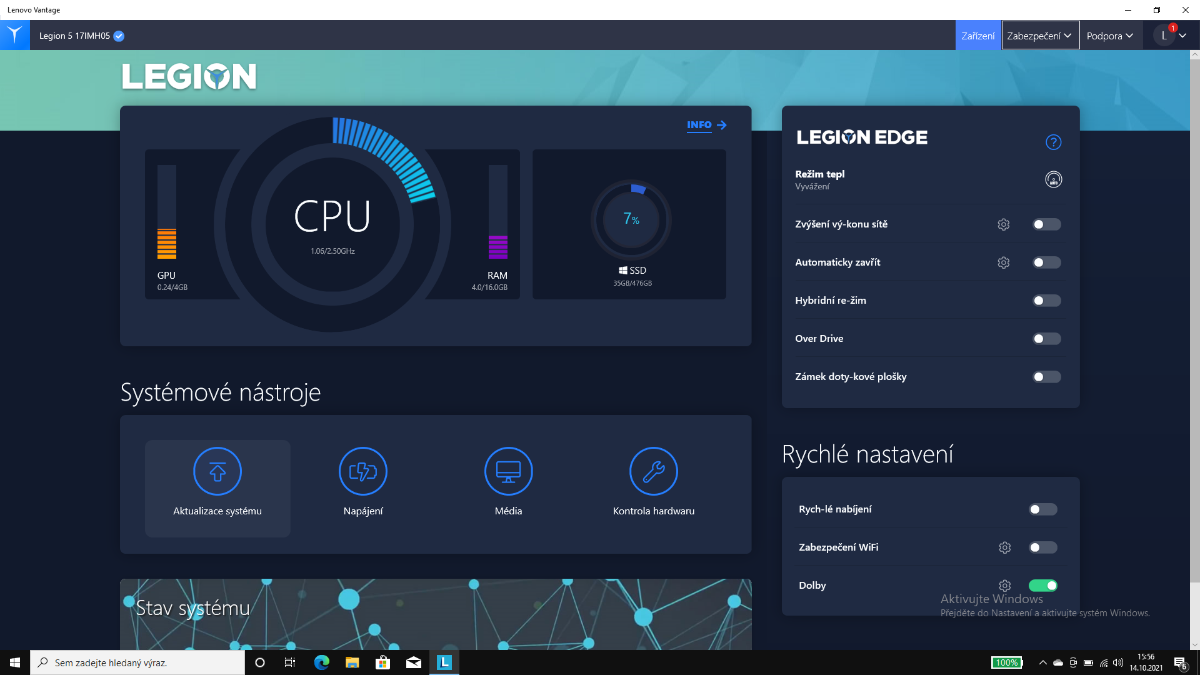Open Kontrola hardwaru wrench icon
Screen dimensions: 1200x675
pos(653,471)
